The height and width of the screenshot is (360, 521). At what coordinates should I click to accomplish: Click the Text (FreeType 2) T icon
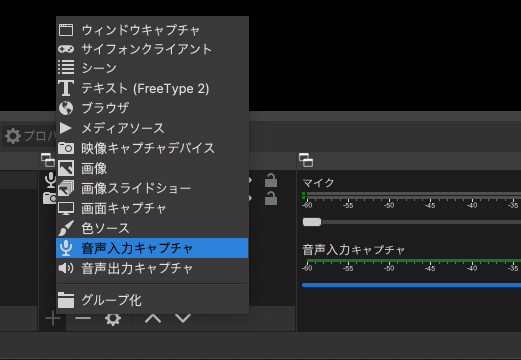click(x=66, y=88)
